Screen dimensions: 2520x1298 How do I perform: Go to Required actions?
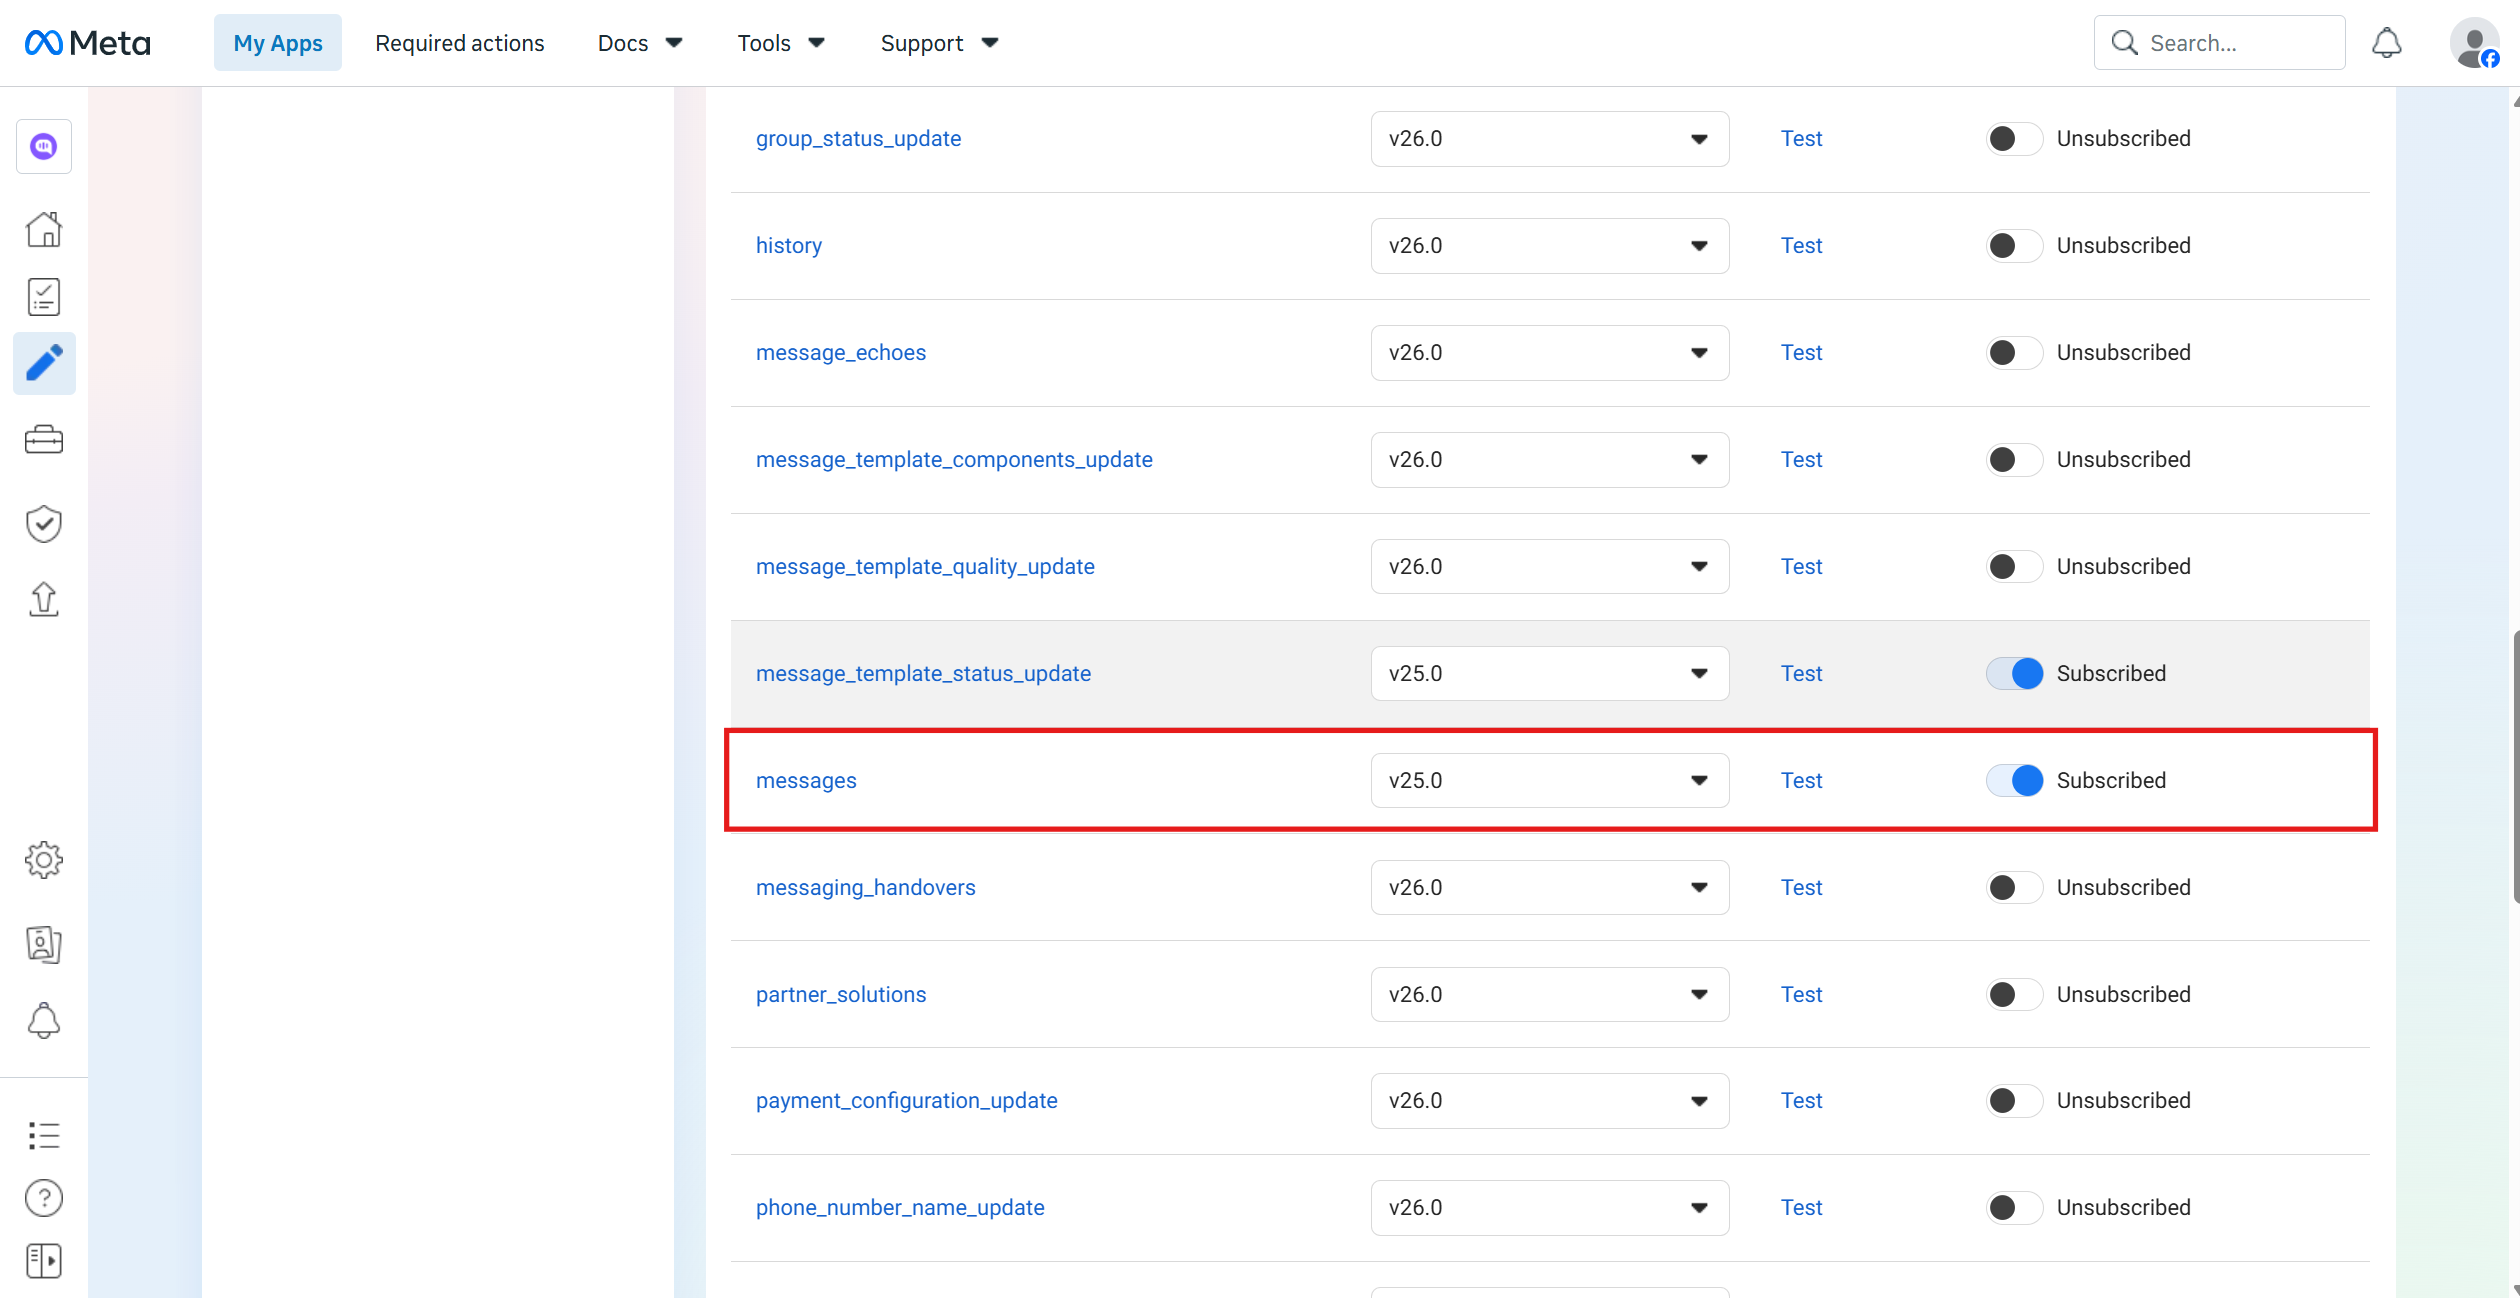tap(460, 43)
